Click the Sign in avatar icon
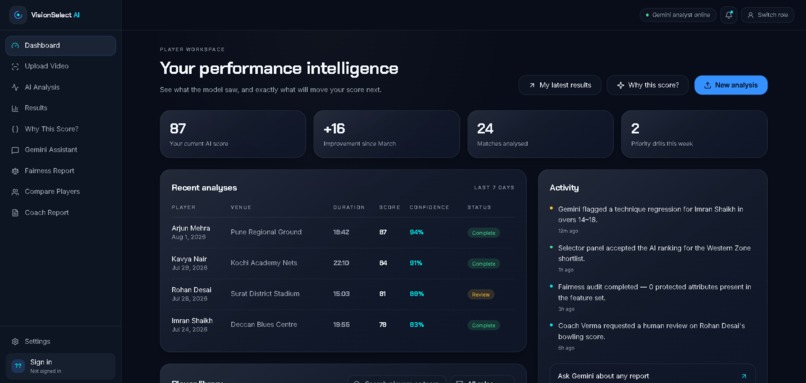The width and height of the screenshot is (806, 383). tap(18, 366)
